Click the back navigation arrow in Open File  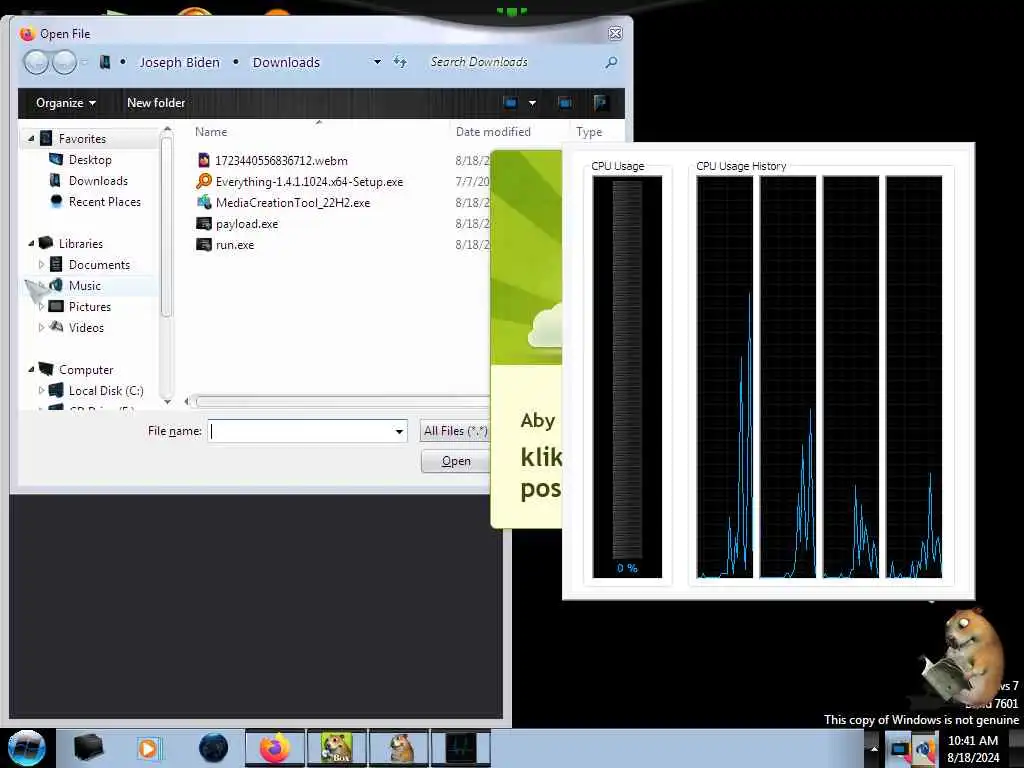(37, 63)
